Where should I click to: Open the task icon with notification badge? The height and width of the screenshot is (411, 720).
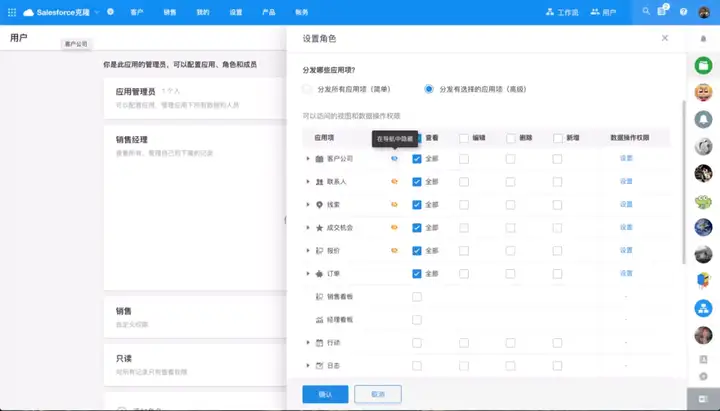click(x=662, y=11)
